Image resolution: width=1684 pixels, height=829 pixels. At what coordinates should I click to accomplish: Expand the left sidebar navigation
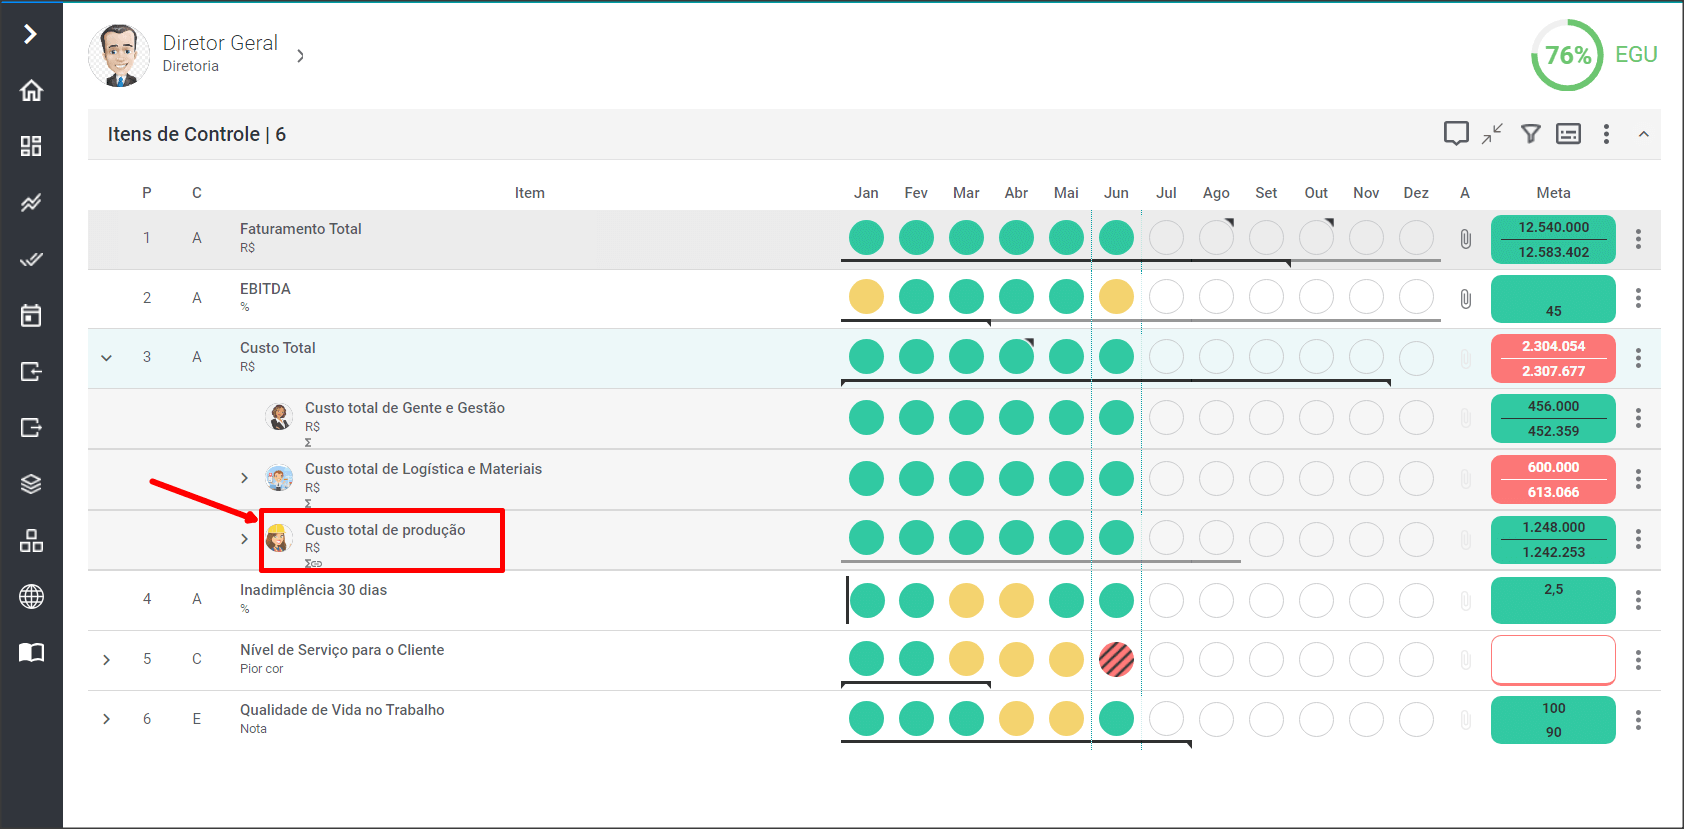tap(31, 34)
